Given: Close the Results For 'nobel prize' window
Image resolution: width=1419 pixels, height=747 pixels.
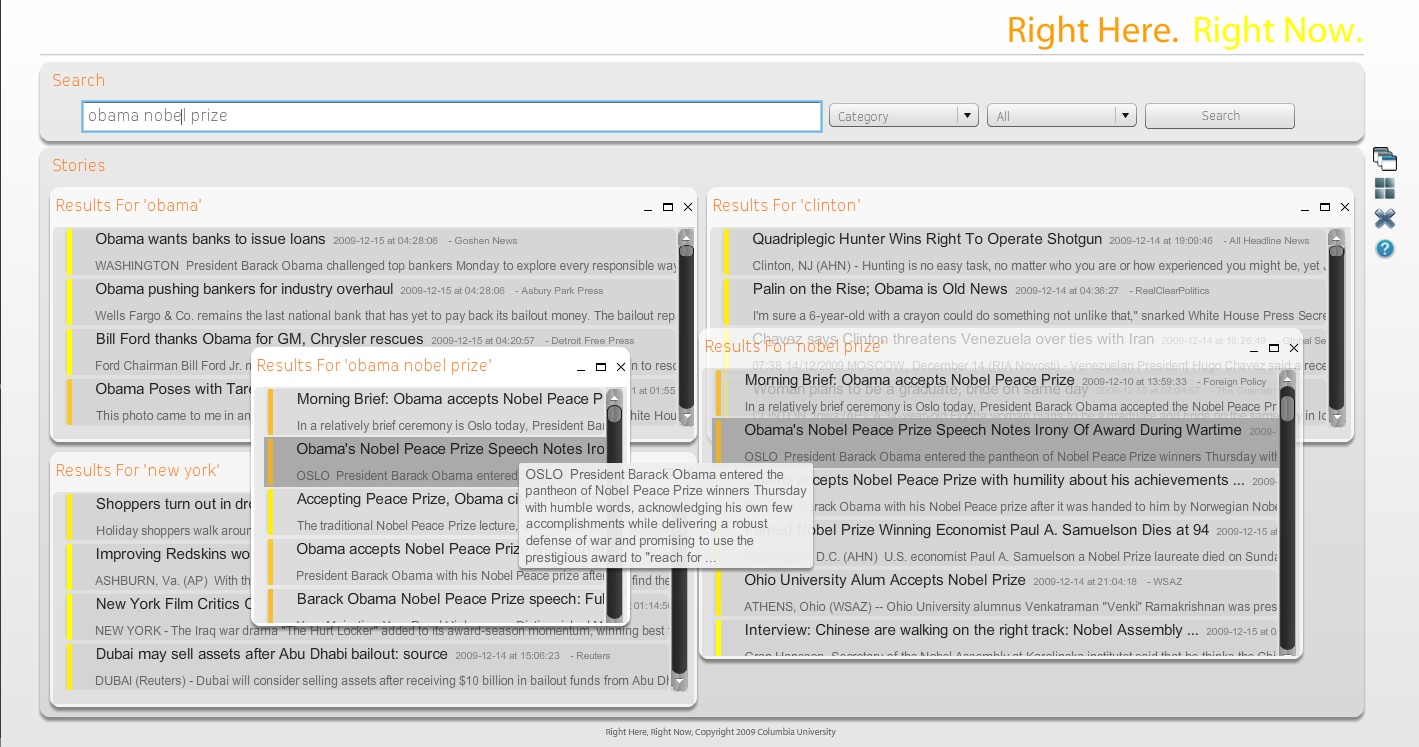Looking at the screenshot, I should [x=1294, y=348].
